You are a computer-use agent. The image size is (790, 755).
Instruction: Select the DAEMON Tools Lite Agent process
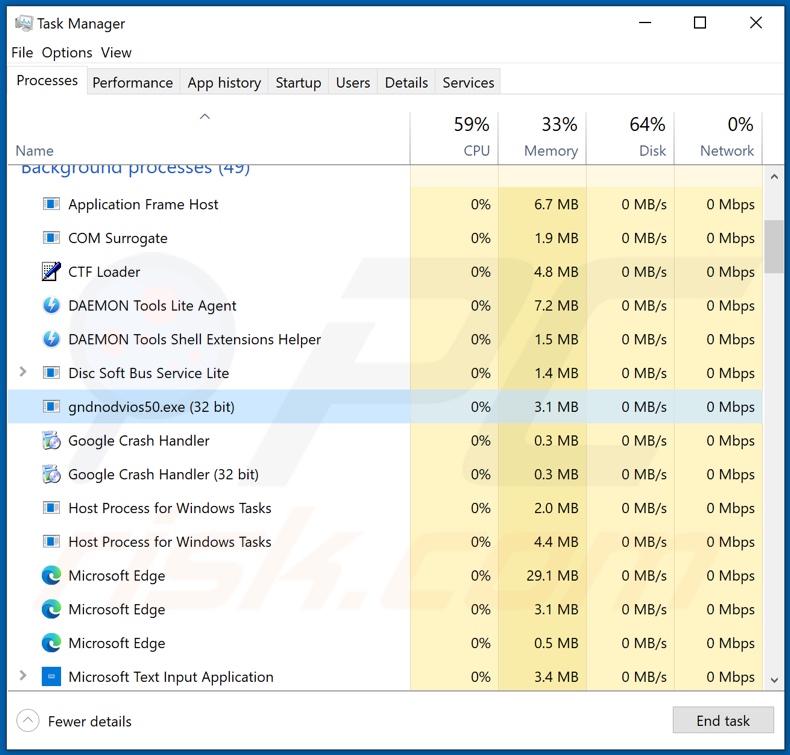pos(385,306)
